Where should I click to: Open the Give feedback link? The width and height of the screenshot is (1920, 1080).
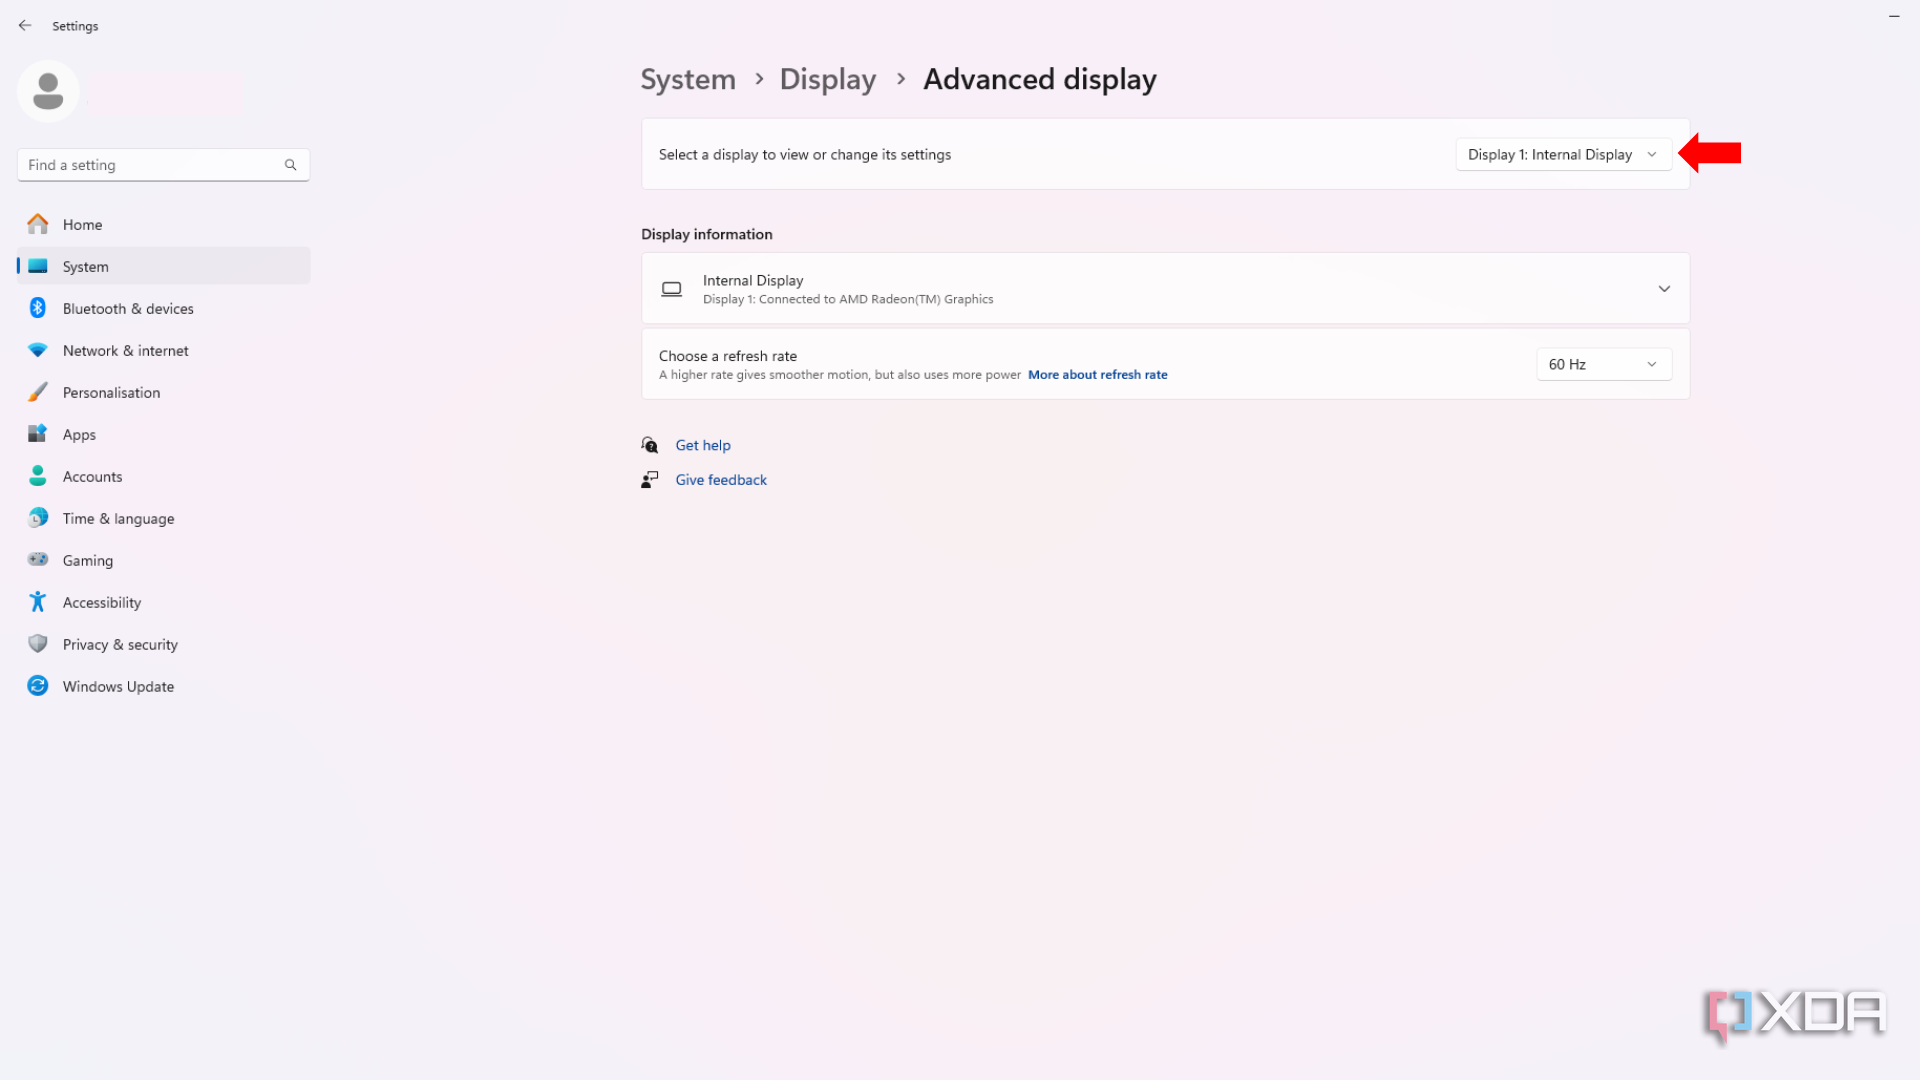tap(720, 479)
